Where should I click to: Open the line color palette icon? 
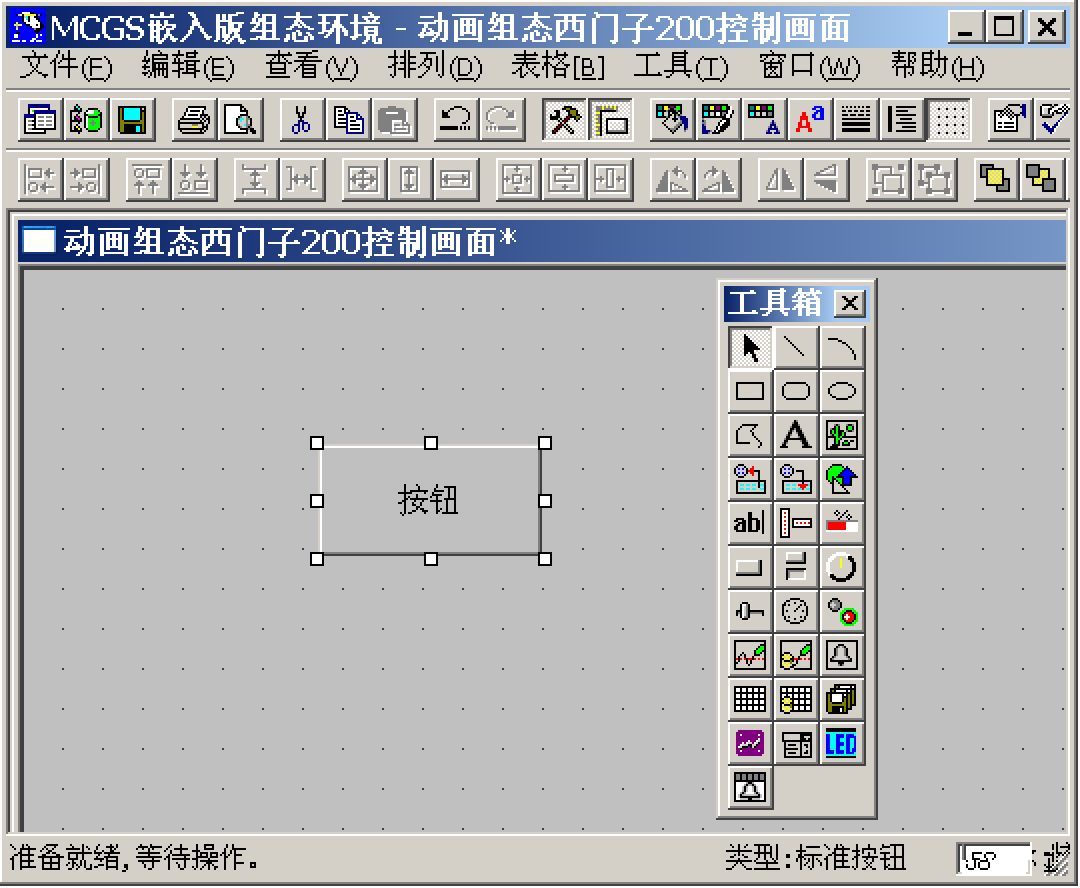[x=718, y=120]
